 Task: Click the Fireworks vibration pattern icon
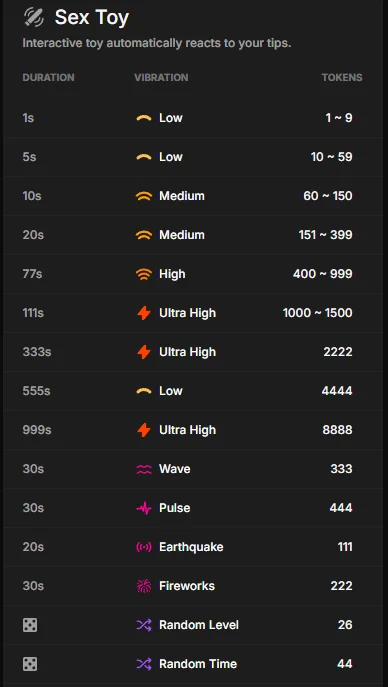(x=144, y=586)
